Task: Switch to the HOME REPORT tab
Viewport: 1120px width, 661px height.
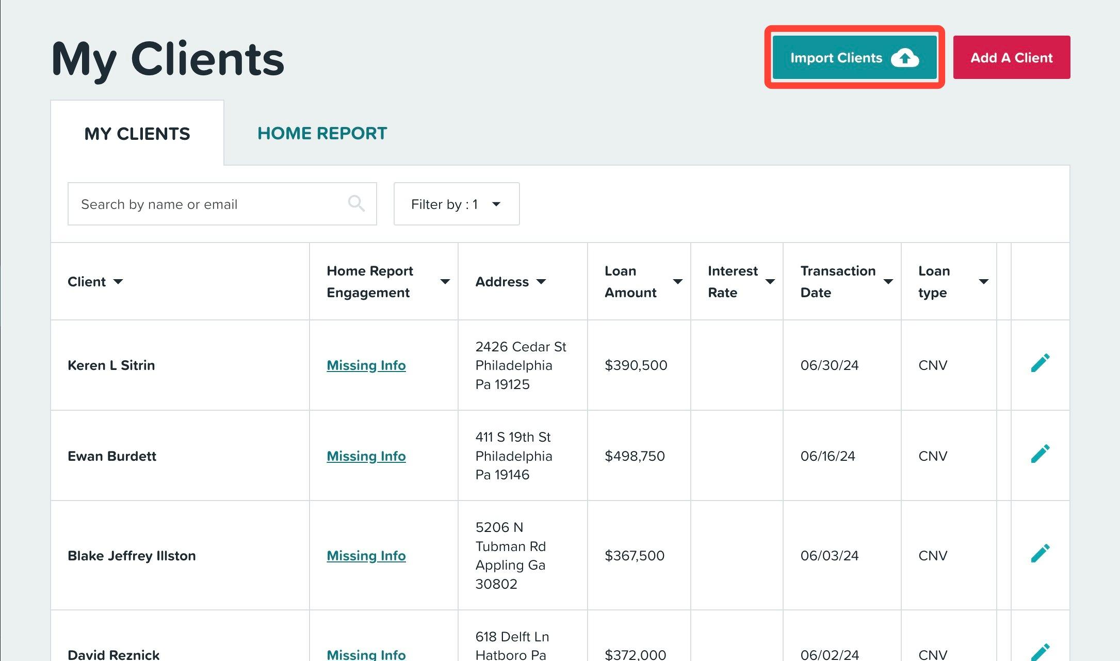Action: tap(322, 132)
